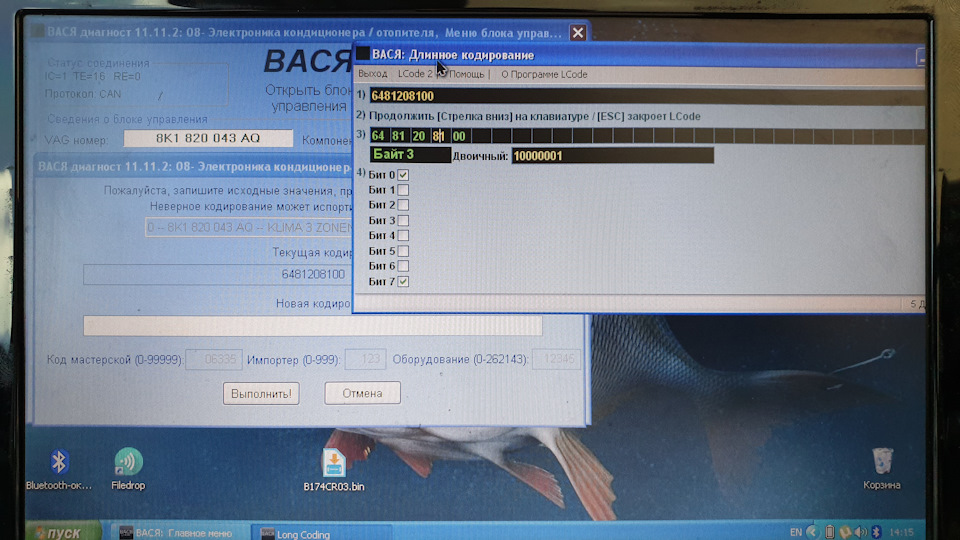Open the LCode 2 menu
The image size is (960, 540).
[415, 74]
